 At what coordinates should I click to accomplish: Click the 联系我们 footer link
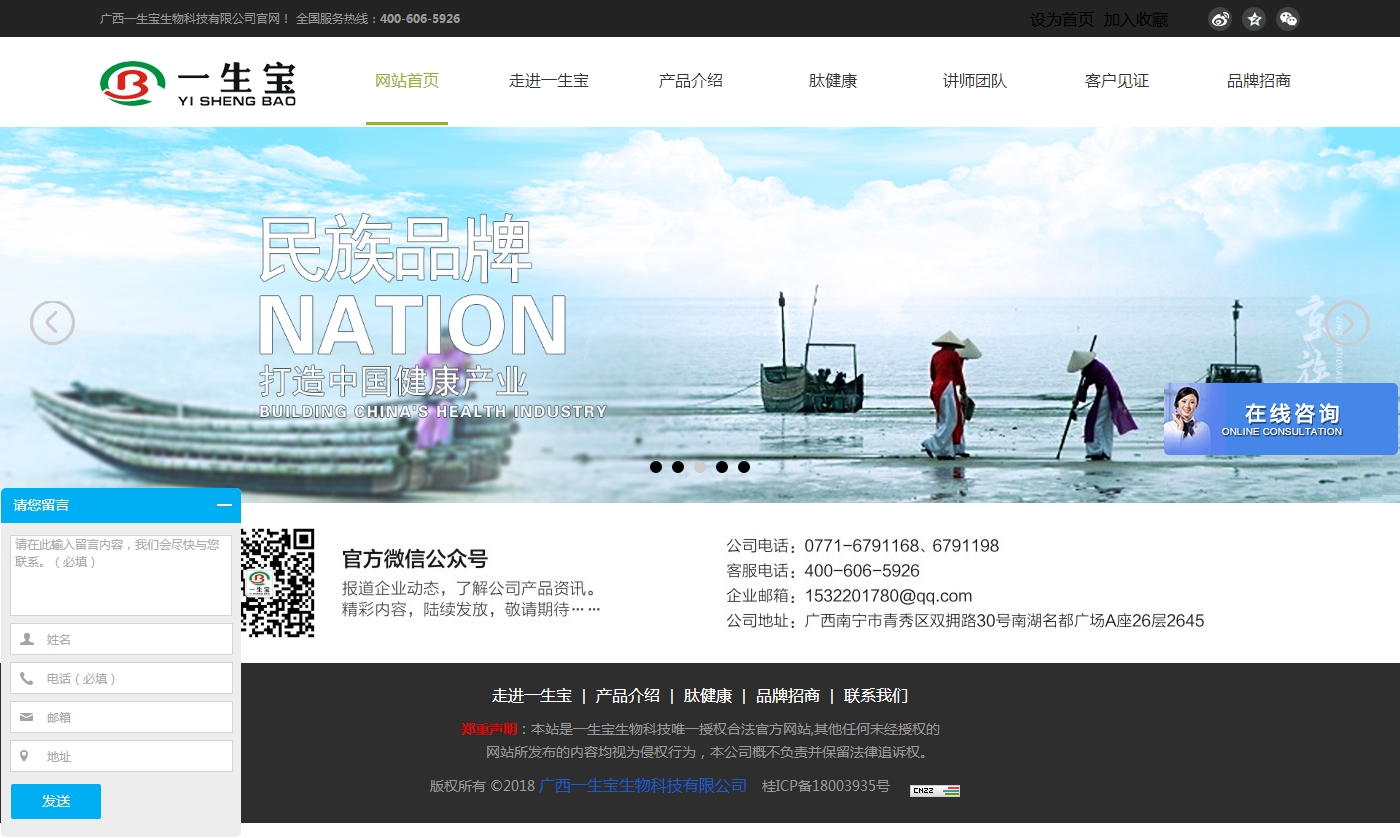875,696
